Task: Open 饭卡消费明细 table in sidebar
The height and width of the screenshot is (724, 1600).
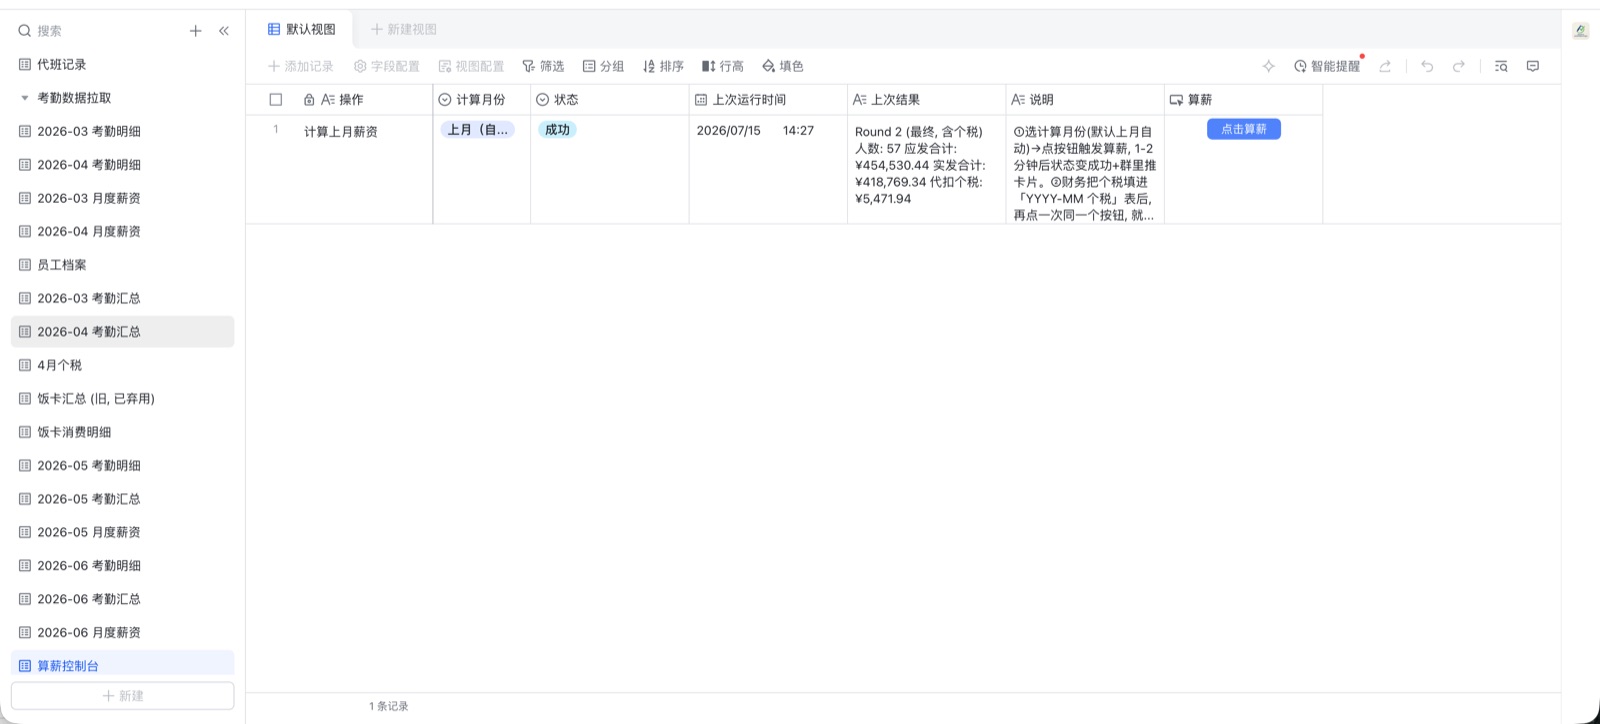Action: coord(122,432)
